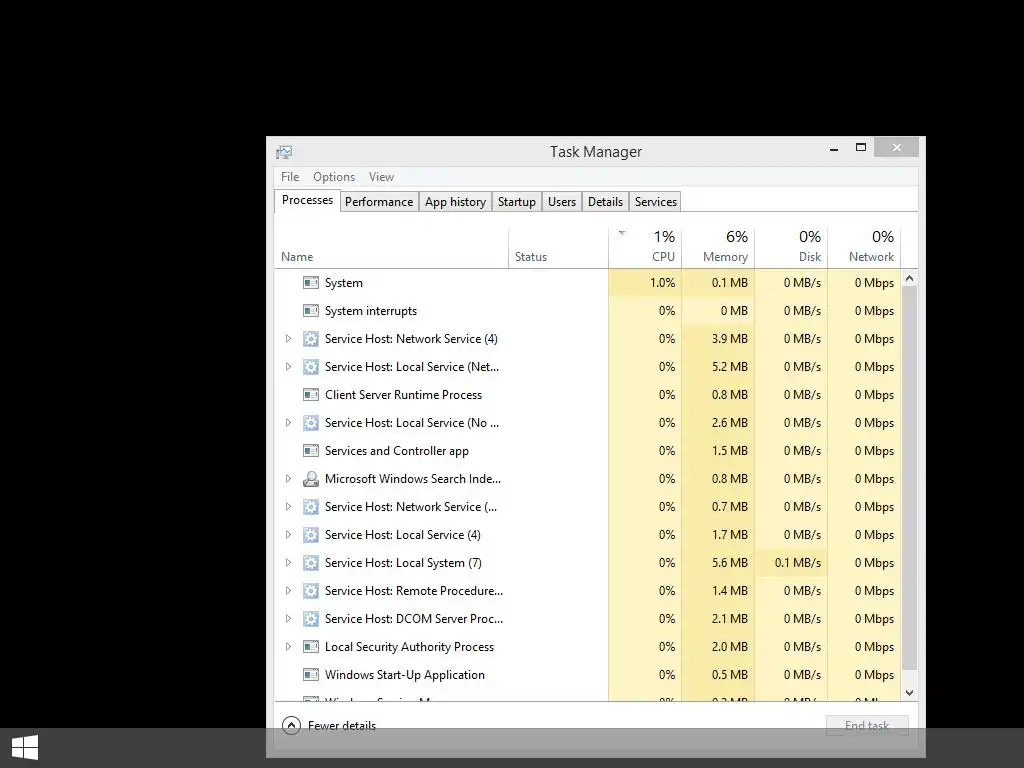Viewport: 1024px width, 768px height.
Task: Maximize the Task Manager window
Action: pos(861,148)
